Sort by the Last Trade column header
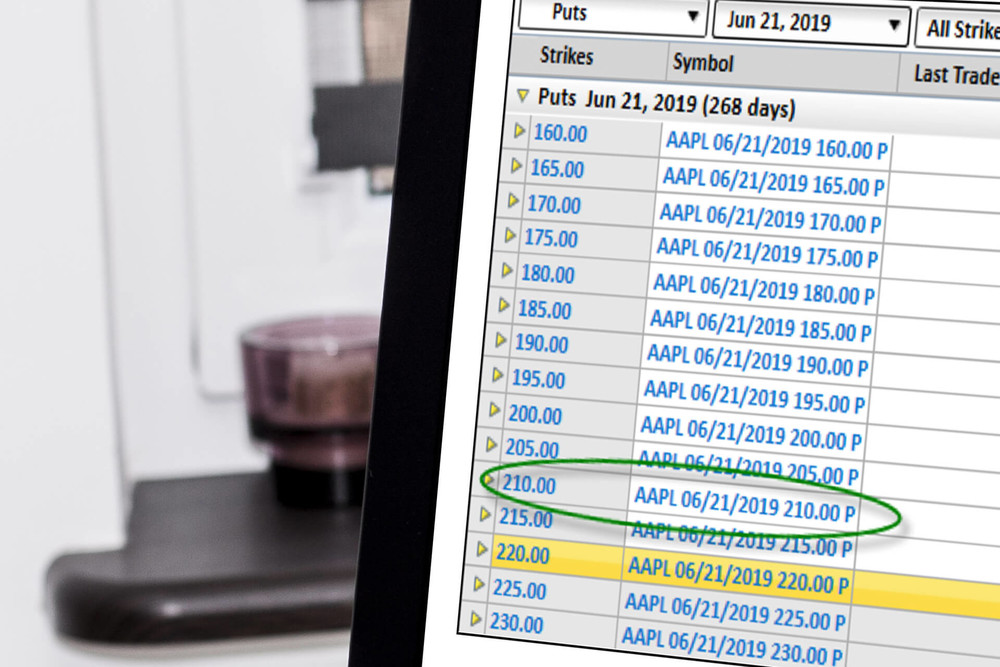Image resolution: width=1000 pixels, height=667 pixels. [x=957, y=75]
